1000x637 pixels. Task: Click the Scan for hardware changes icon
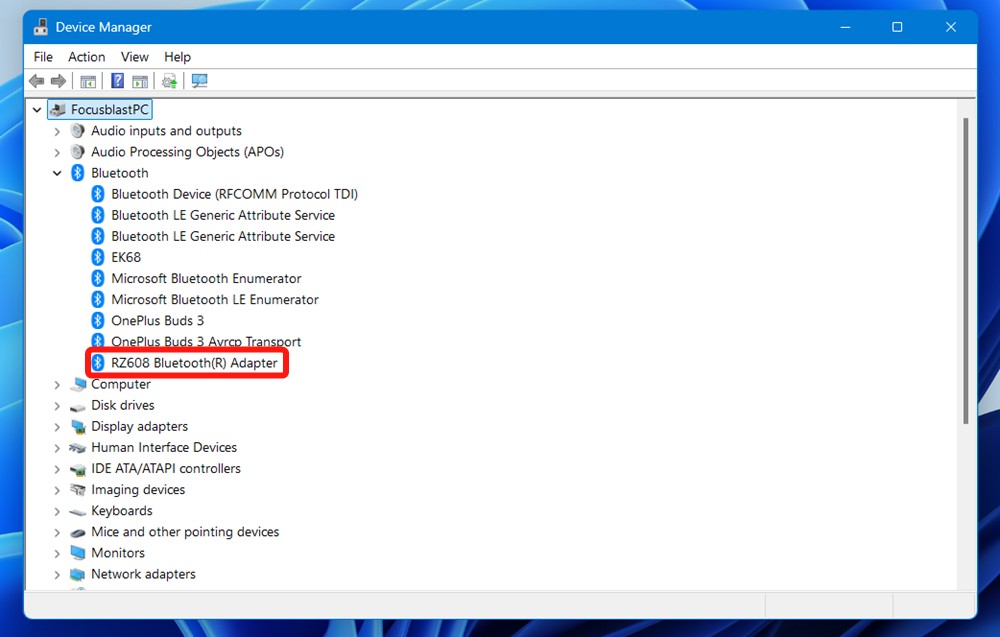[x=199, y=81]
